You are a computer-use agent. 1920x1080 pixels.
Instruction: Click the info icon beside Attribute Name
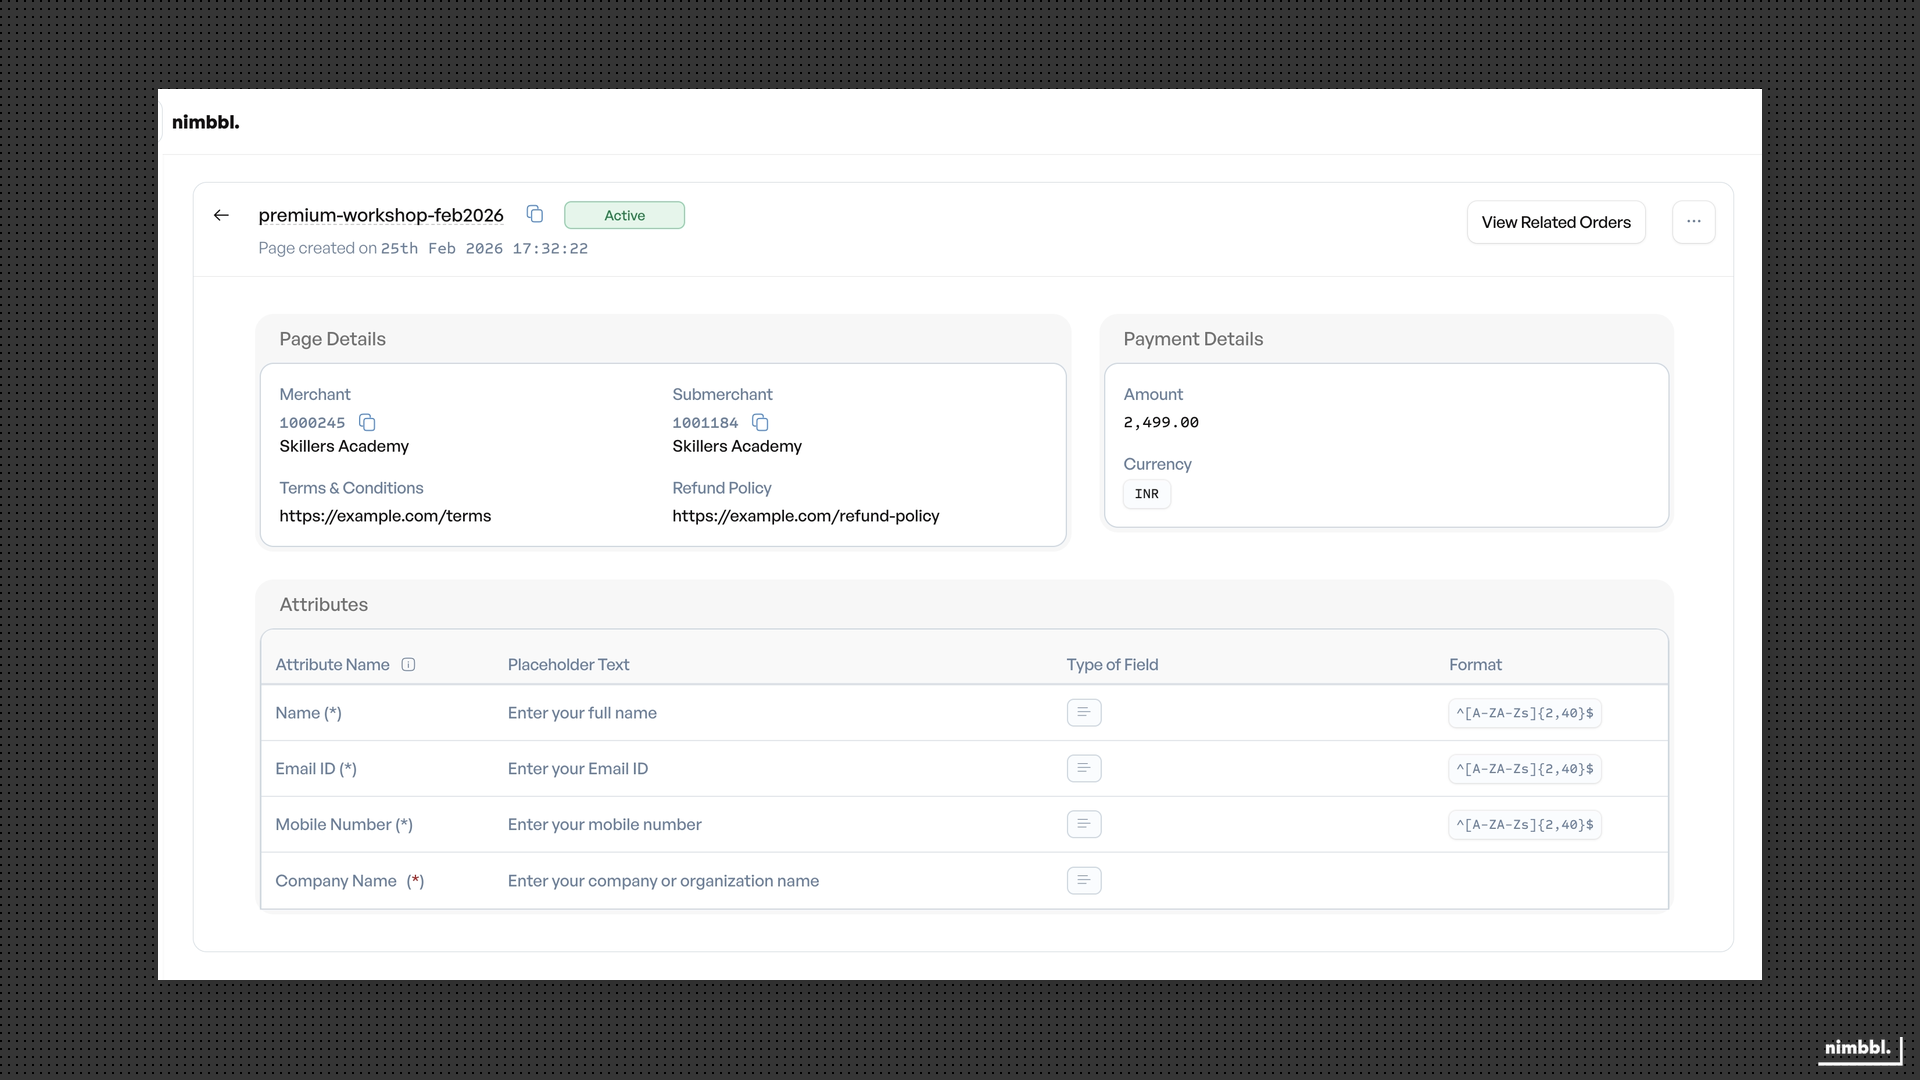point(409,664)
